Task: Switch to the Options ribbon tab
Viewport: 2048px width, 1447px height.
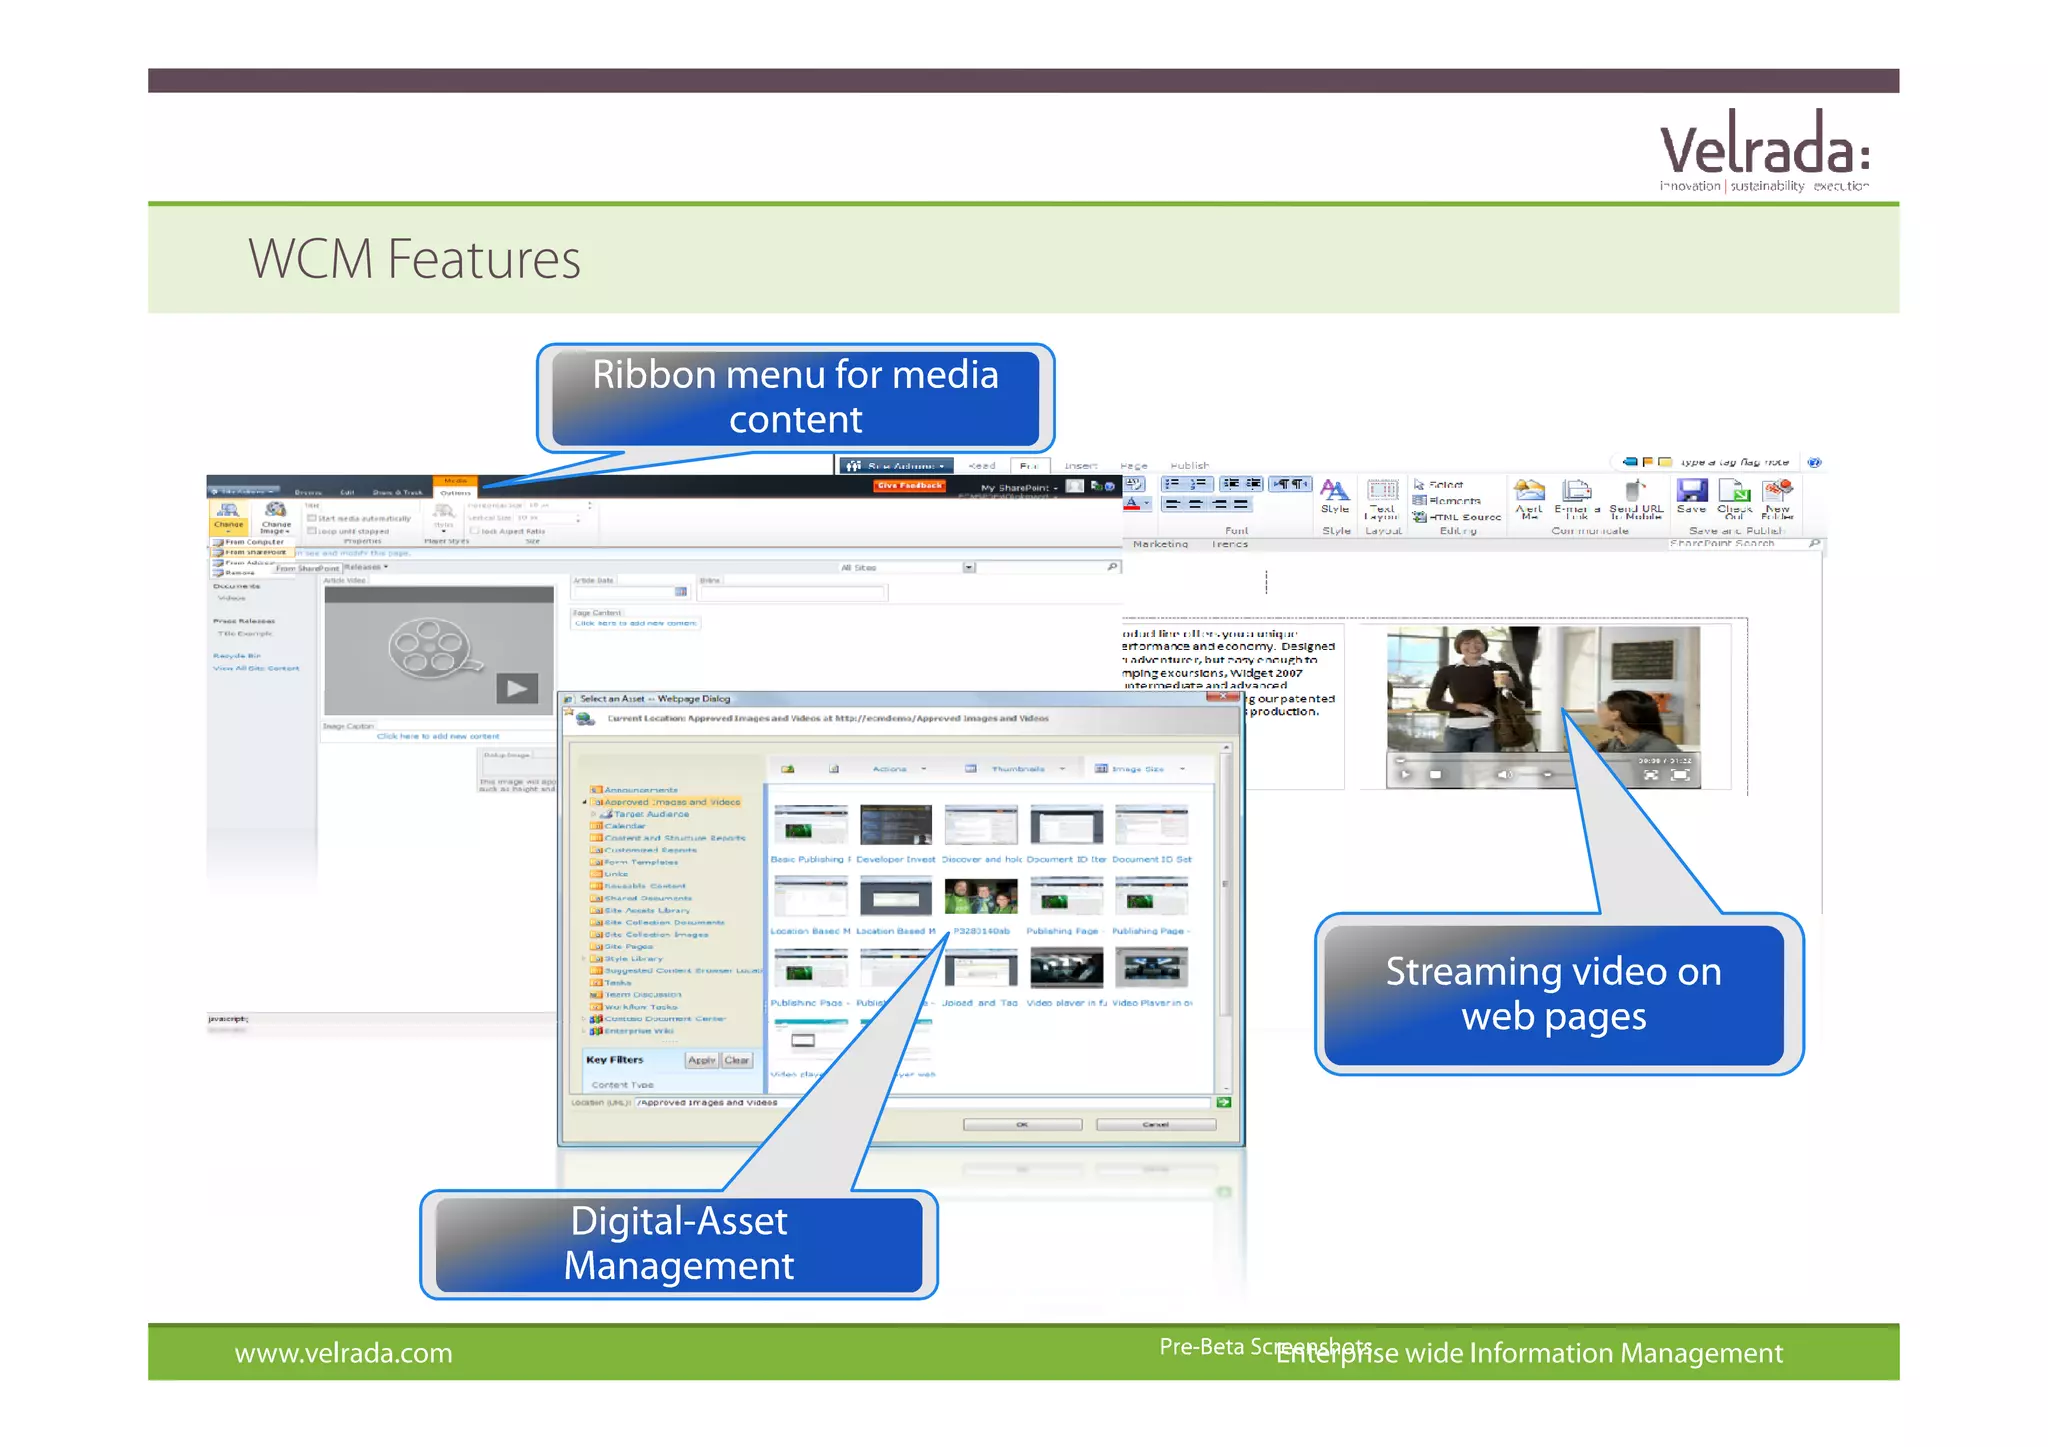Action: pos(455,492)
